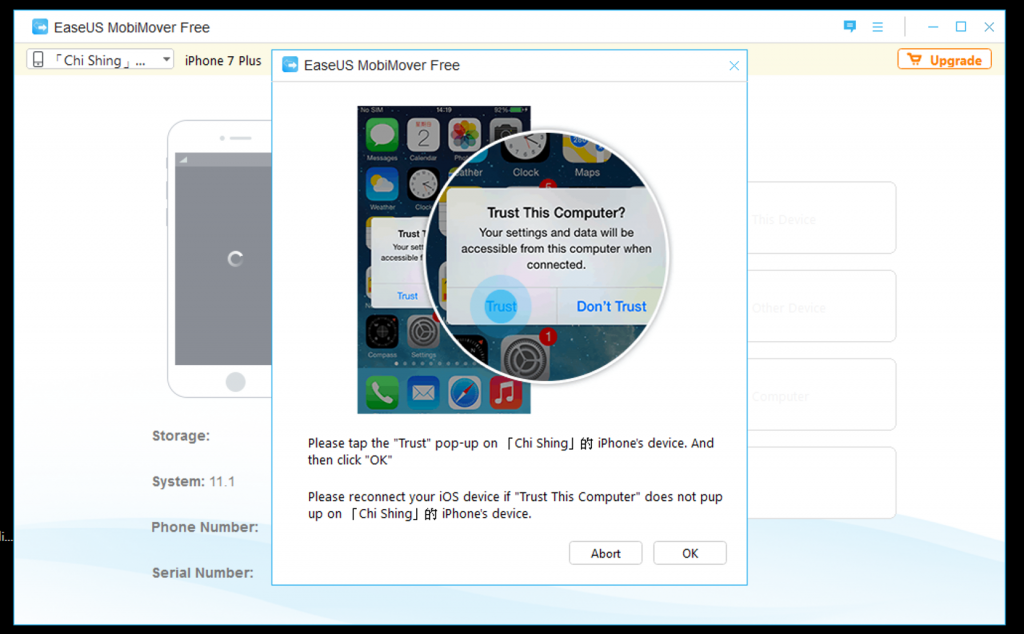Open the Upgrade shopping cart button

(x=944, y=59)
